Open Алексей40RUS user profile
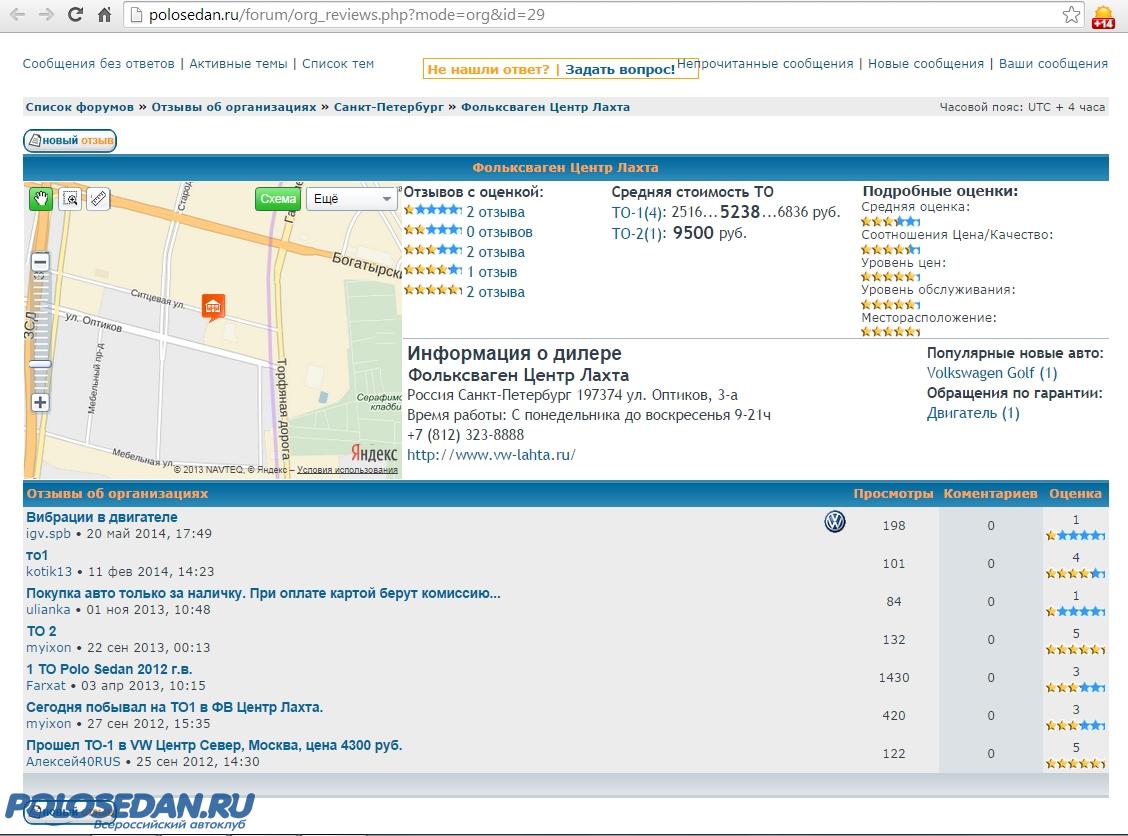 pos(73,761)
